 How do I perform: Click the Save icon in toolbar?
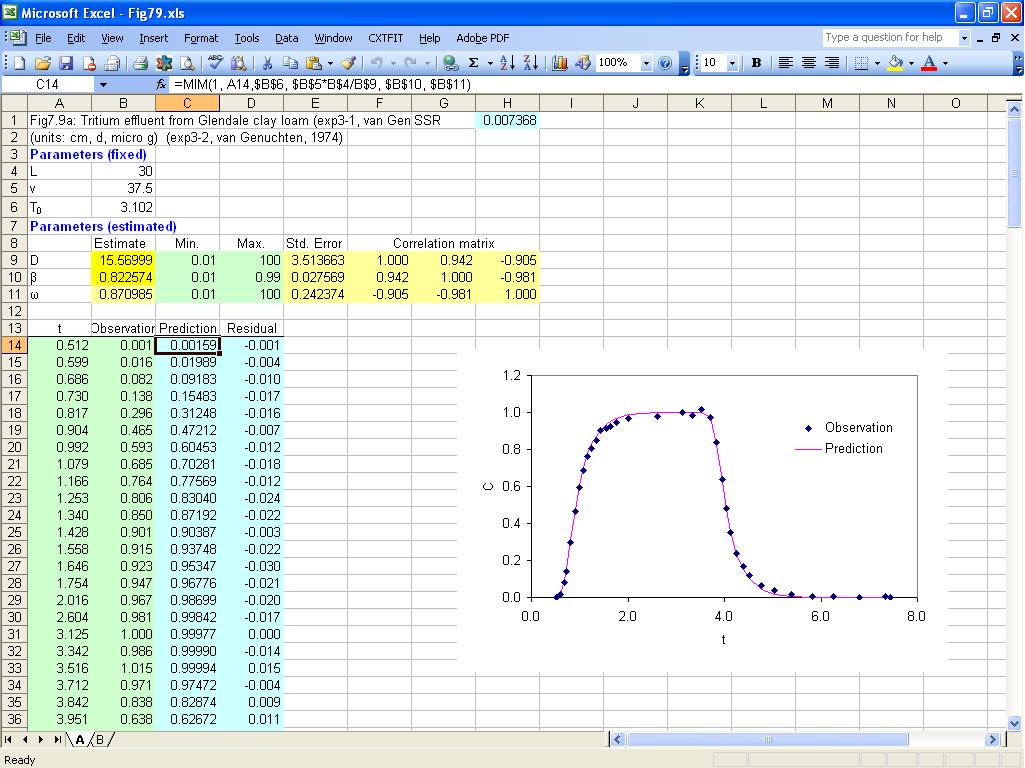tap(66, 63)
